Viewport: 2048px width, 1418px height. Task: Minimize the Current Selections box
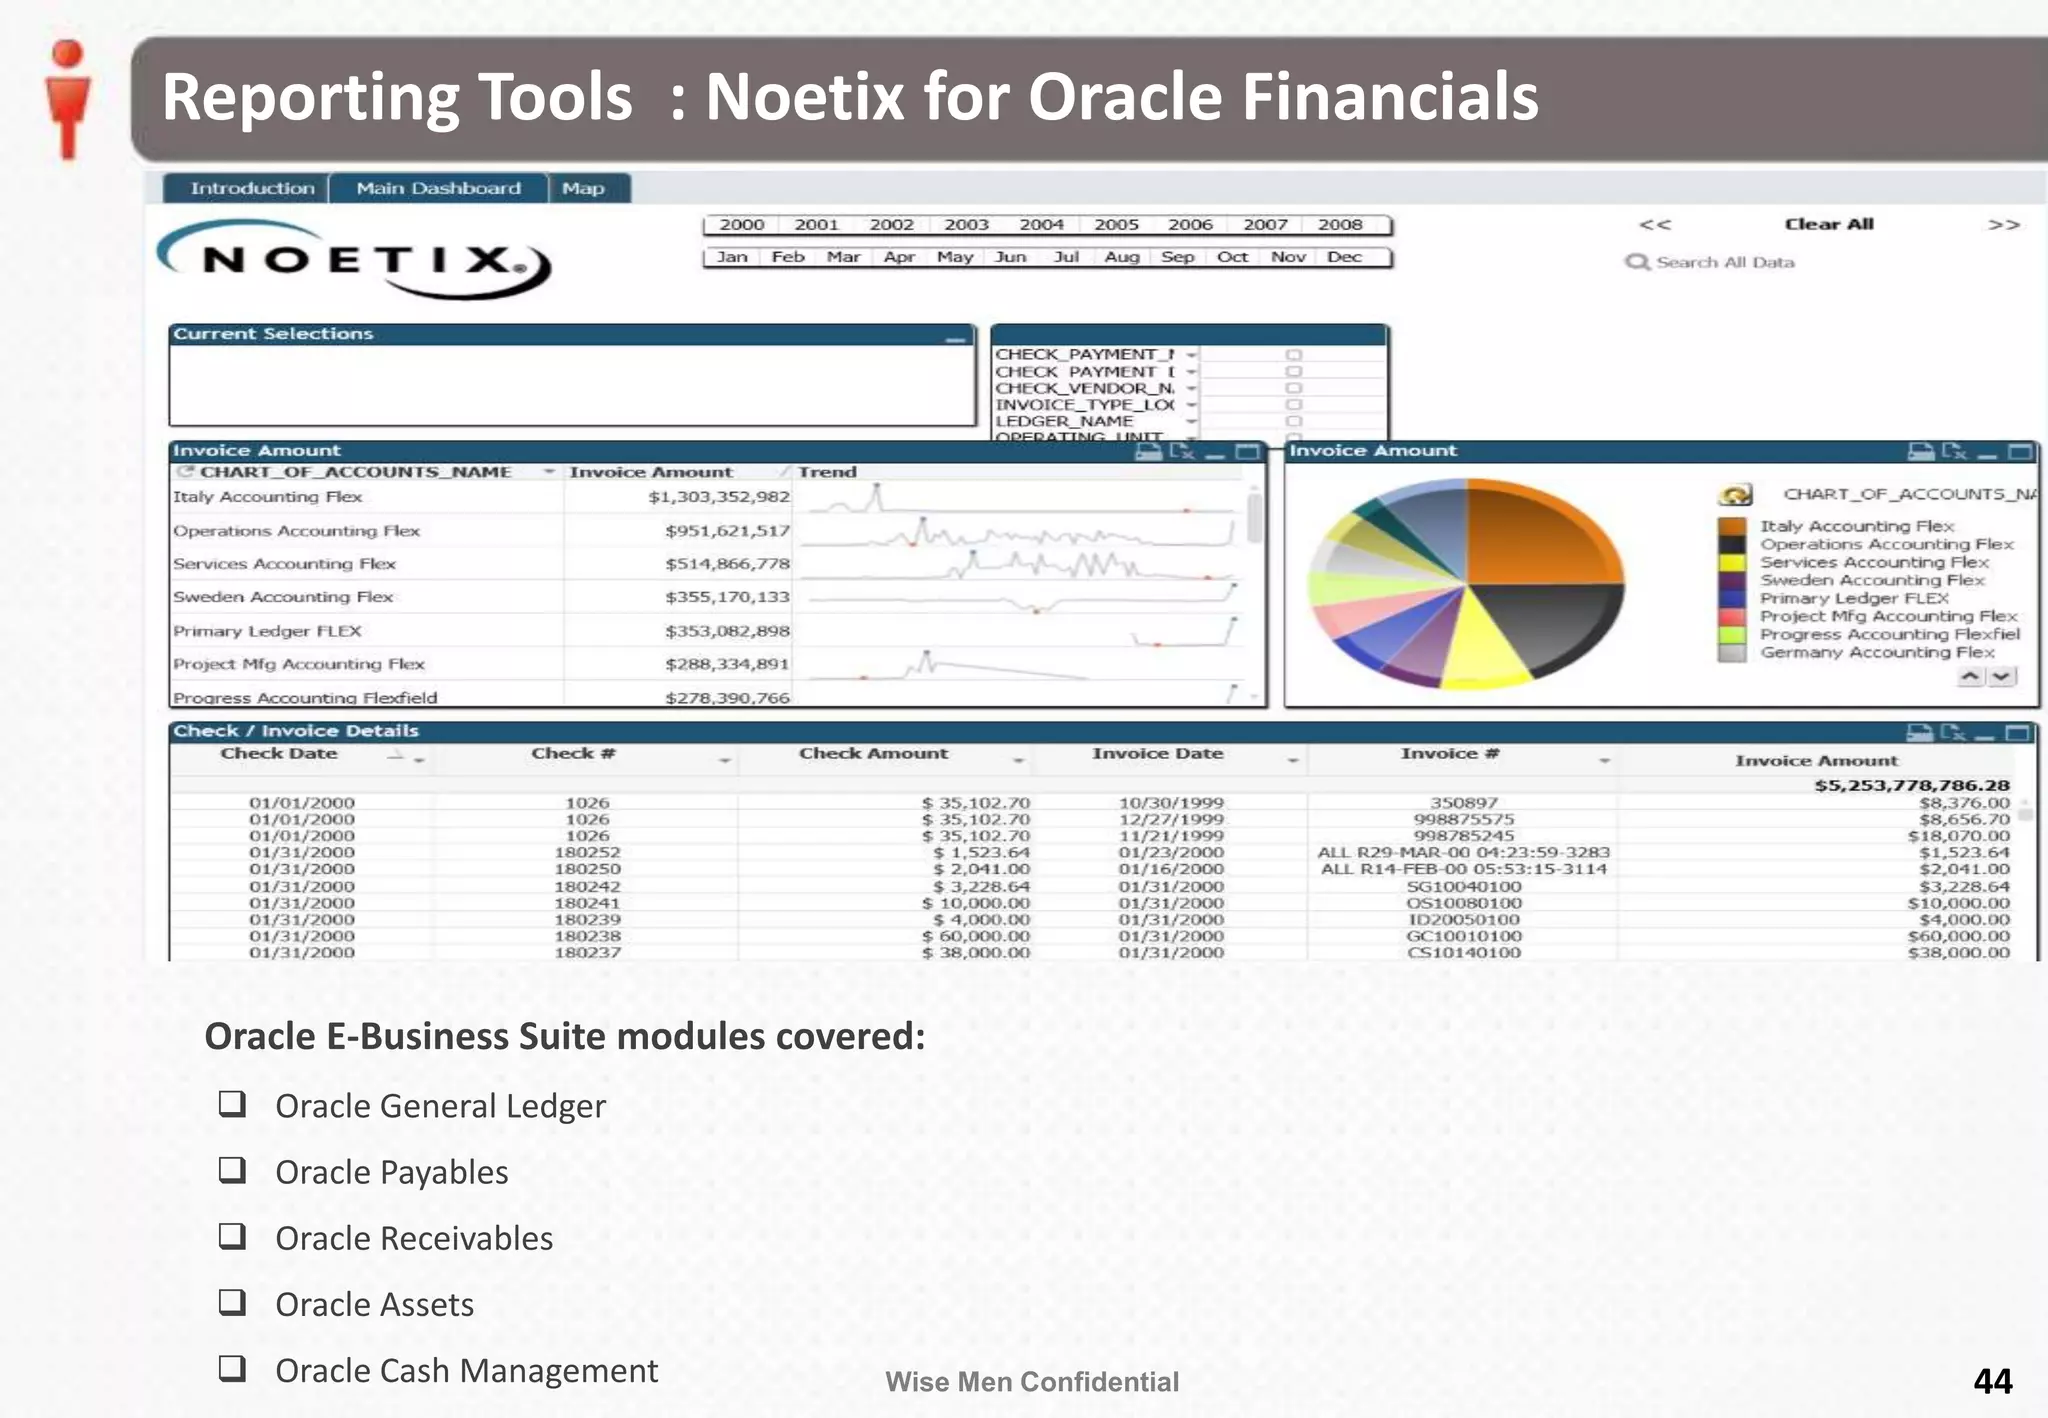(956, 340)
